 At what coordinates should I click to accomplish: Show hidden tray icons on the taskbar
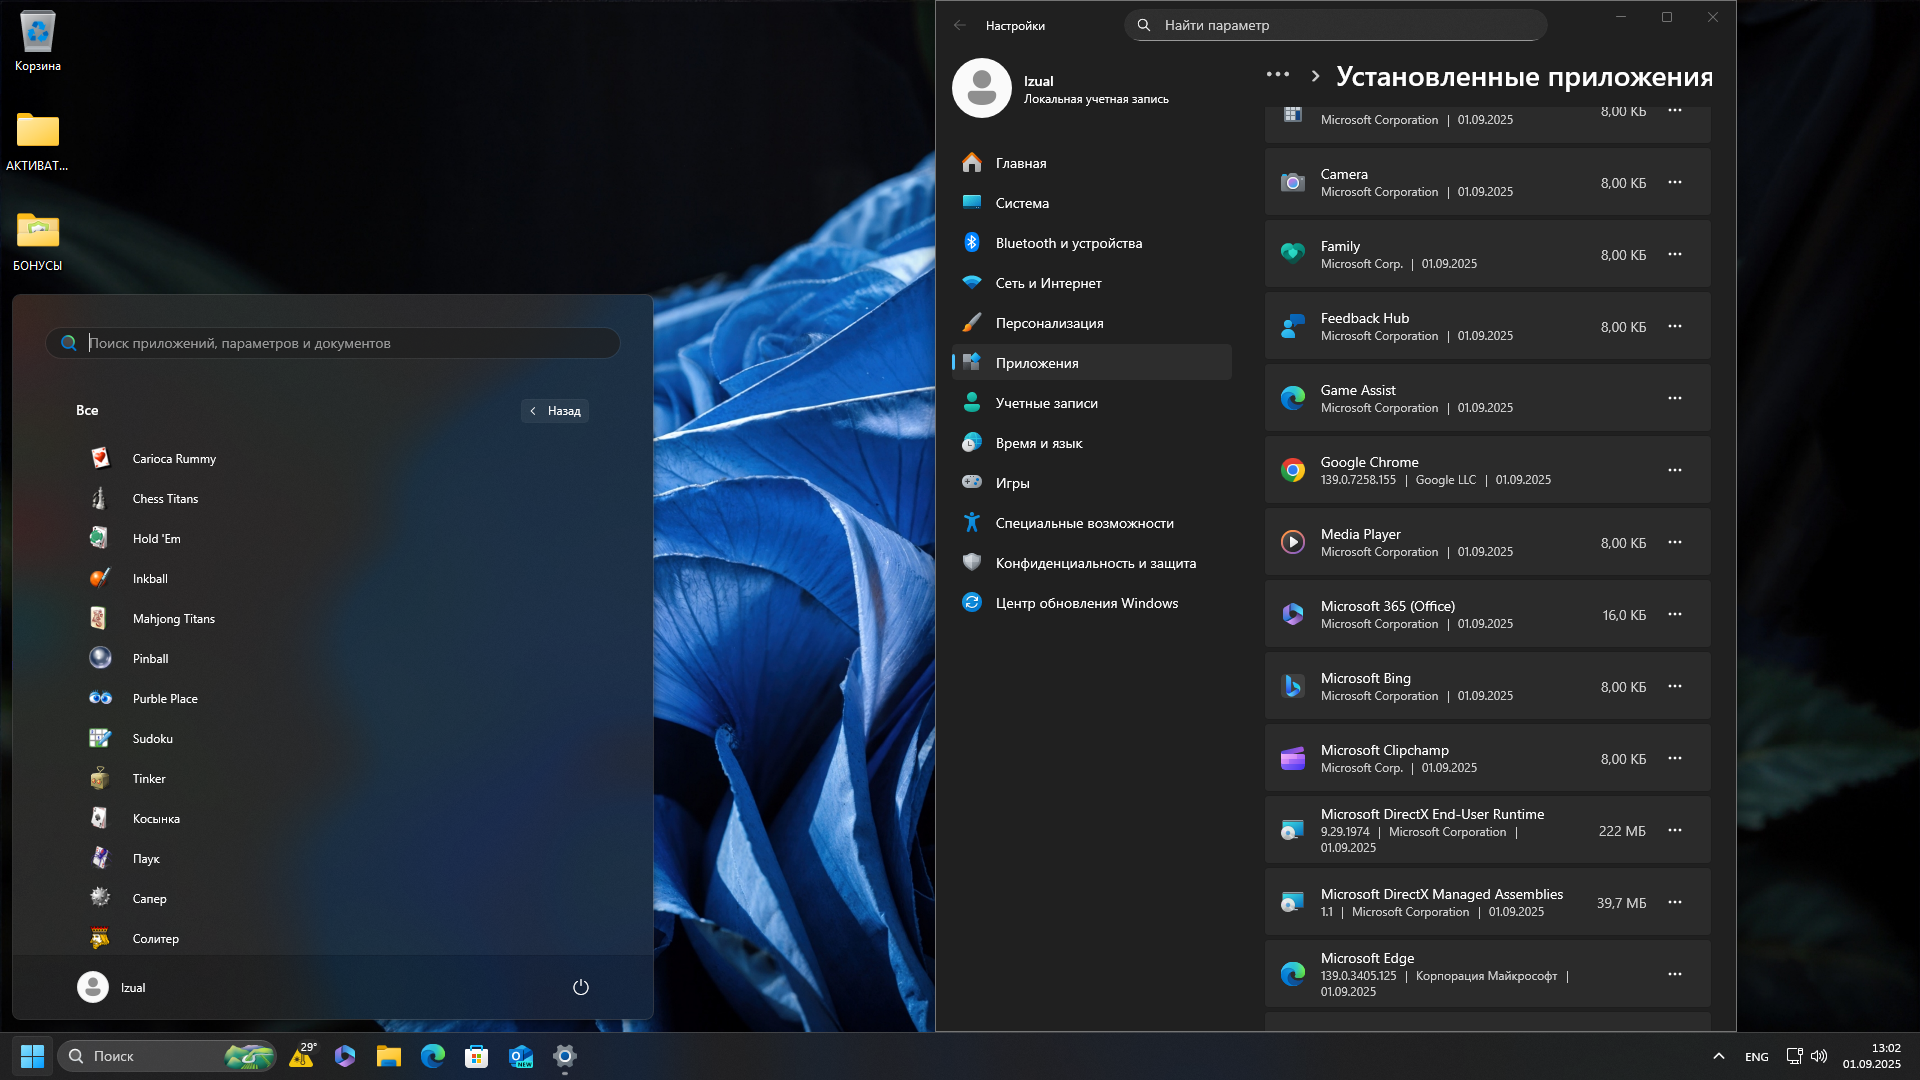(1719, 1056)
